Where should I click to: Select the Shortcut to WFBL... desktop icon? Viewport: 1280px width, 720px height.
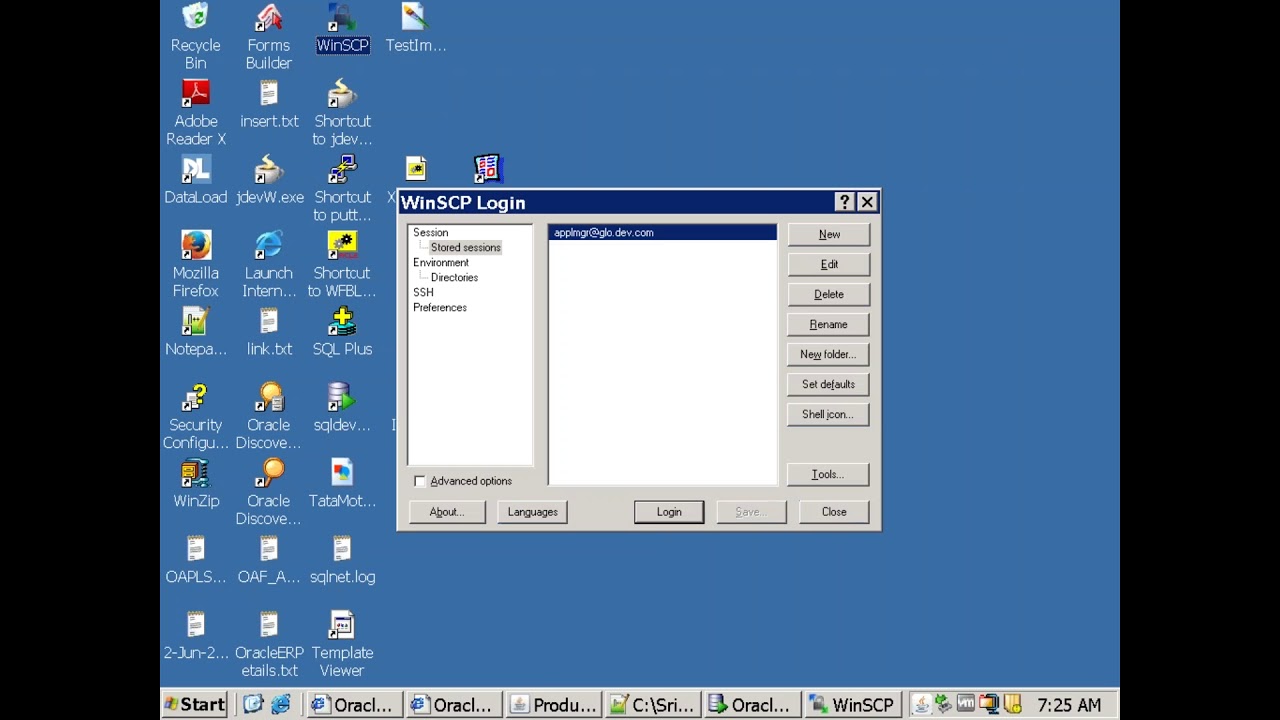[x=342, y=264]
